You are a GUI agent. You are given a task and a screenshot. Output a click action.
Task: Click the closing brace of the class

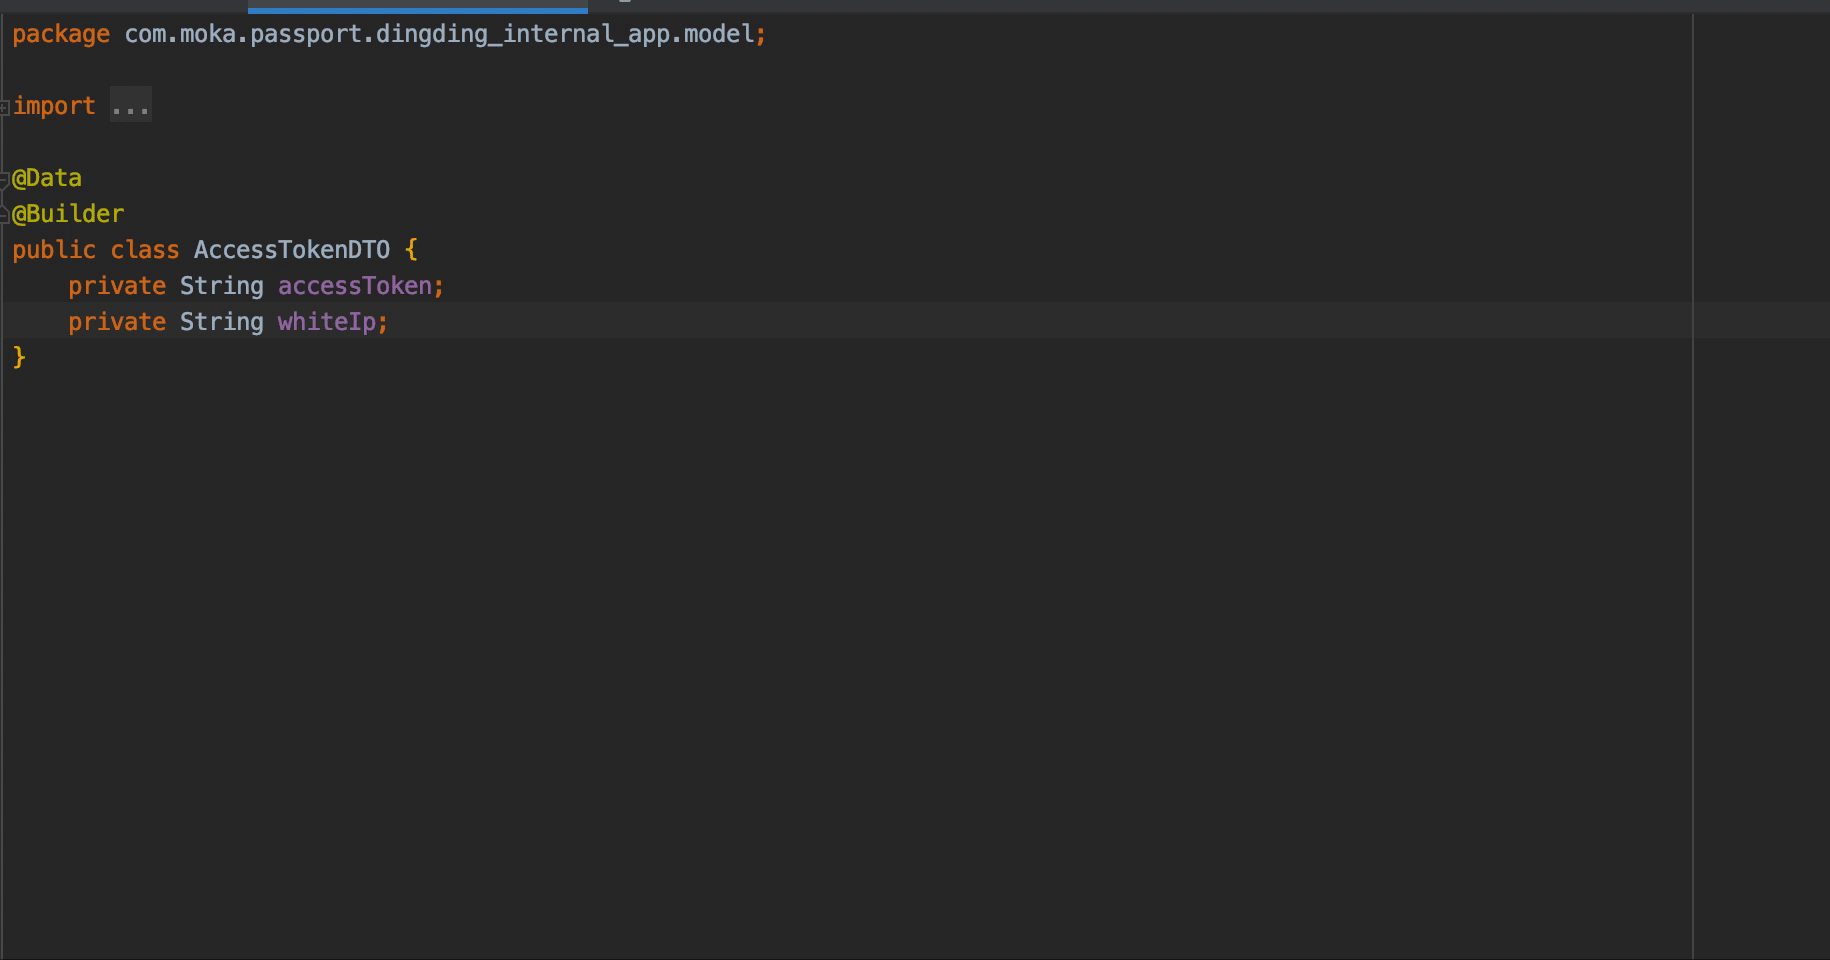pyautogui.click(x=18, y=356)
